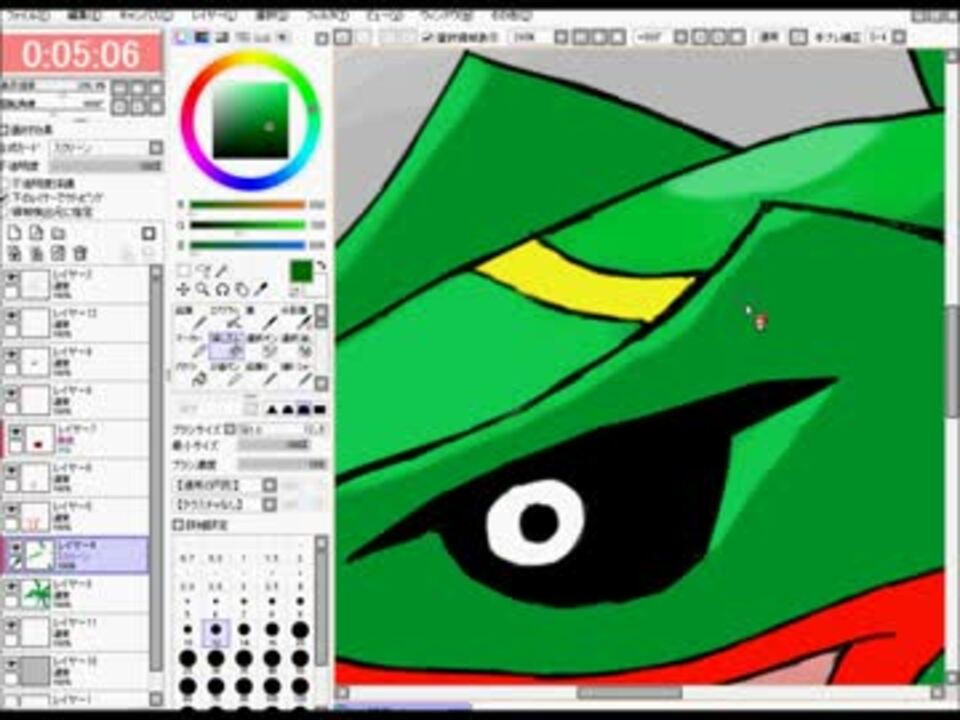This screenshot has width=960, height=720.
Task: Select the lasso selection tool
Action: click(203, 271)
